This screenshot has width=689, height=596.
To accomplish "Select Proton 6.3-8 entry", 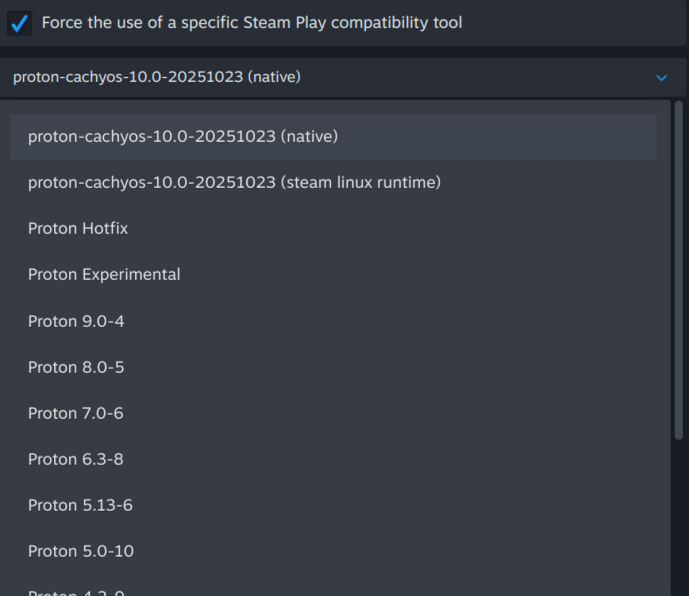I will coord(76,459).
